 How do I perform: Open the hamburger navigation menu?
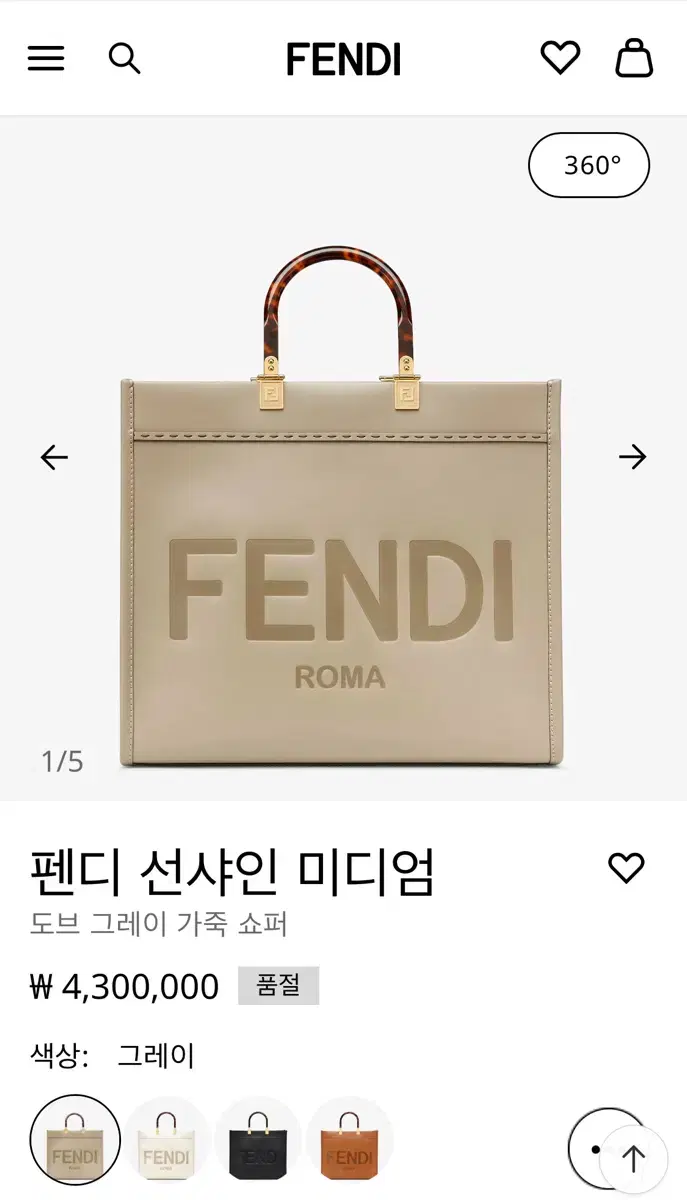(46, 59)
